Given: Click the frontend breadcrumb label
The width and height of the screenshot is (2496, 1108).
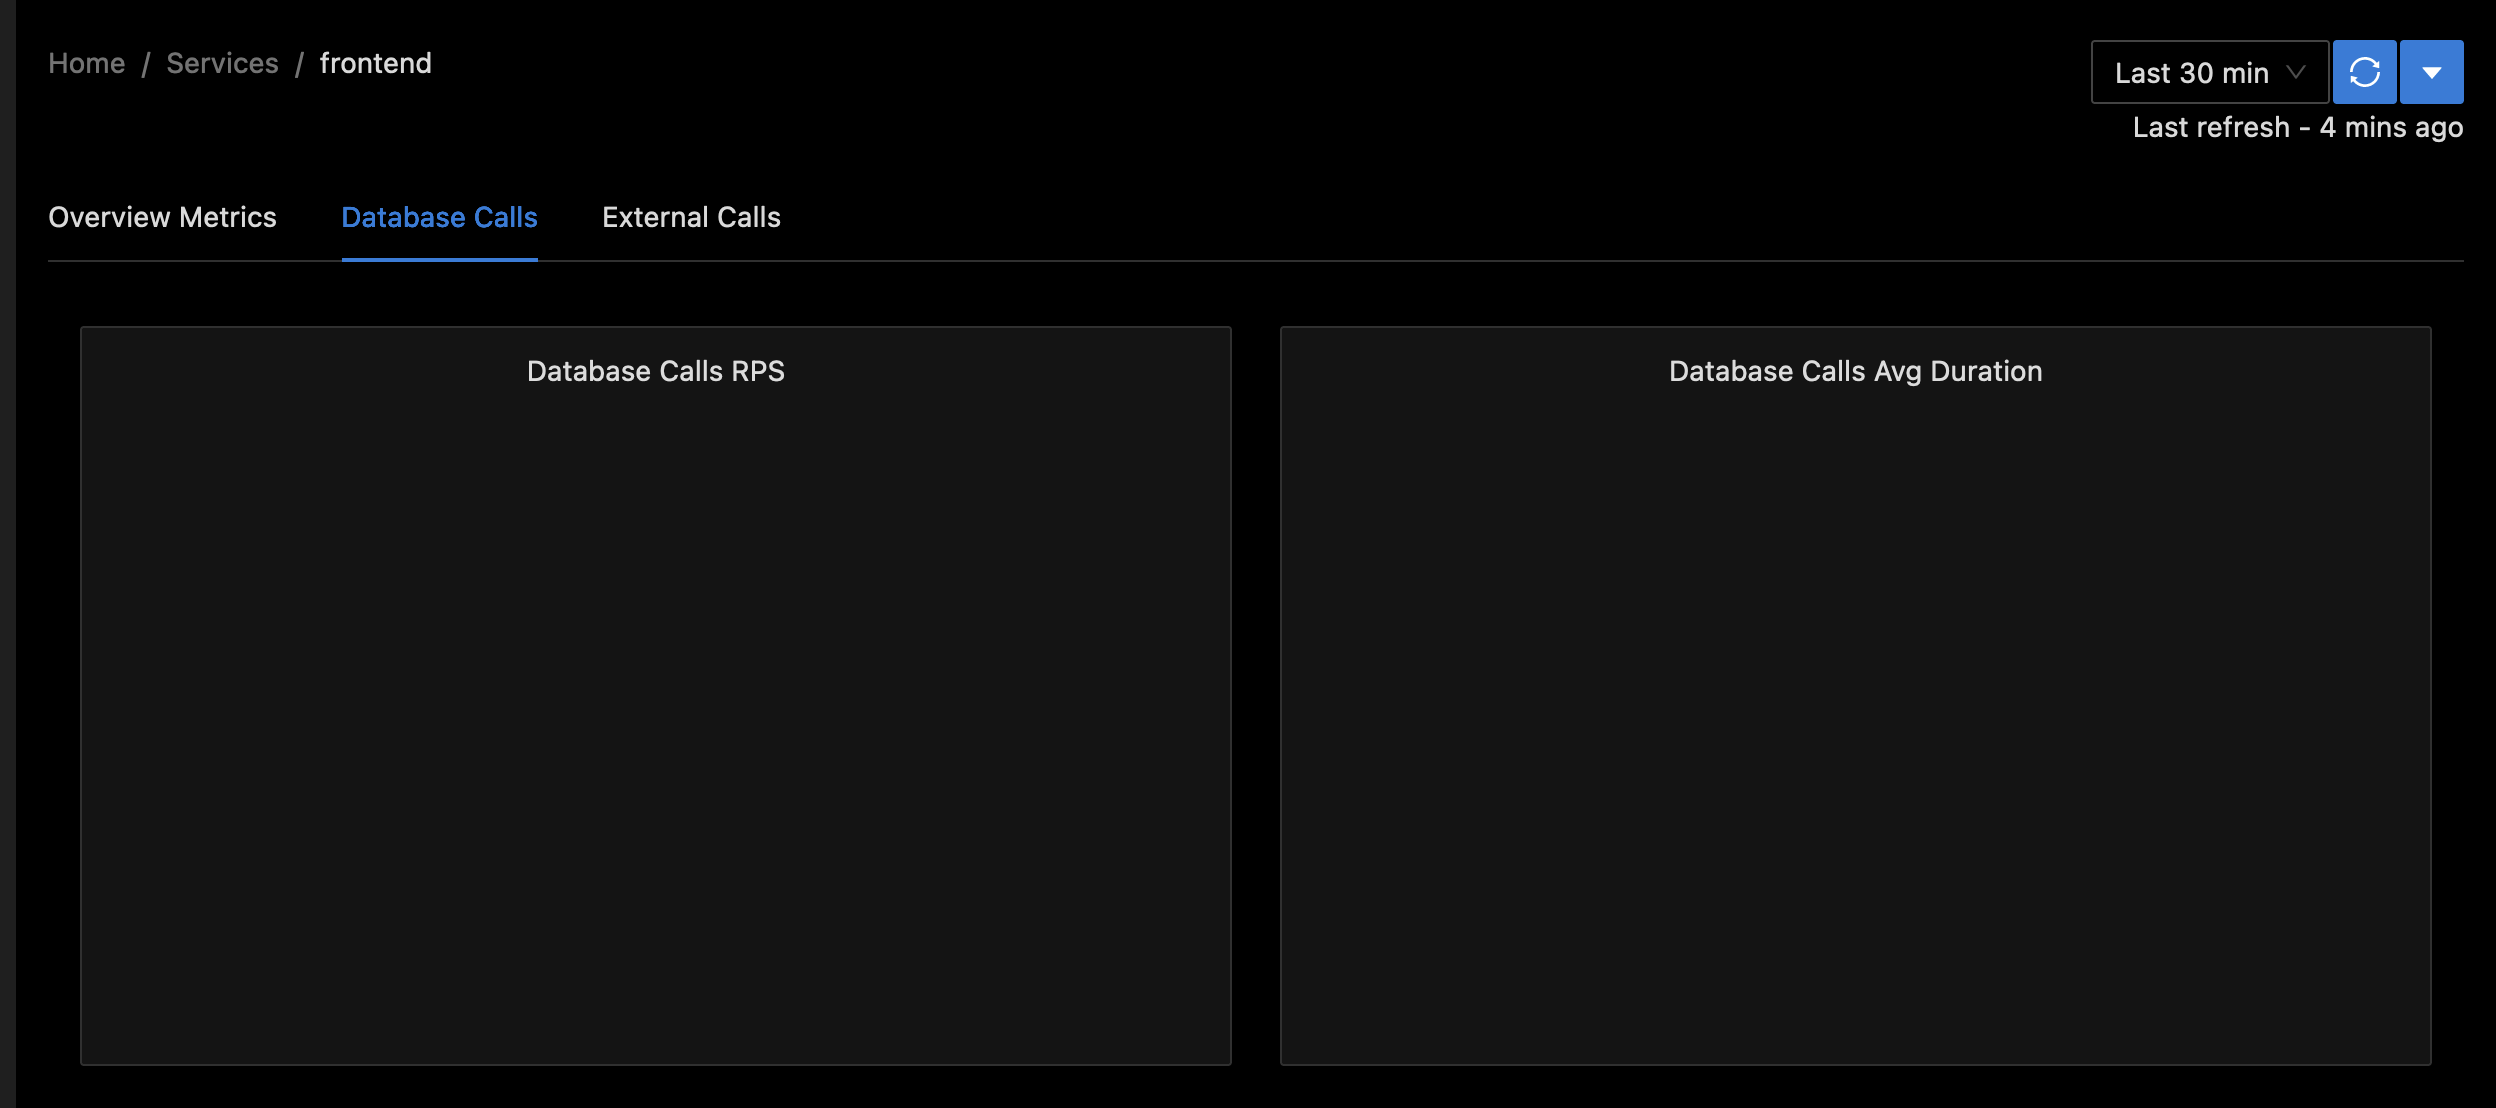Looking at the screenshot, I should pos(375,64).
